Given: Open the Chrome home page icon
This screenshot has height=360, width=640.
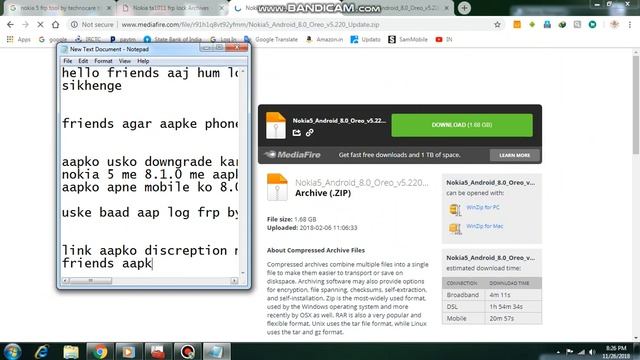Looking at the screenshot, I should [56, 24].
